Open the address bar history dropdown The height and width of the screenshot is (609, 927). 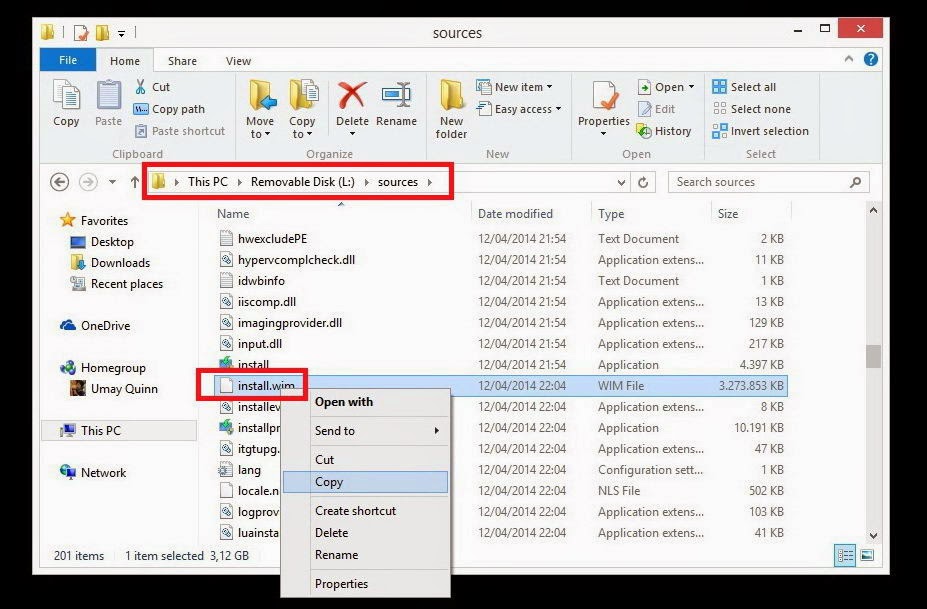tap(621, 182)
